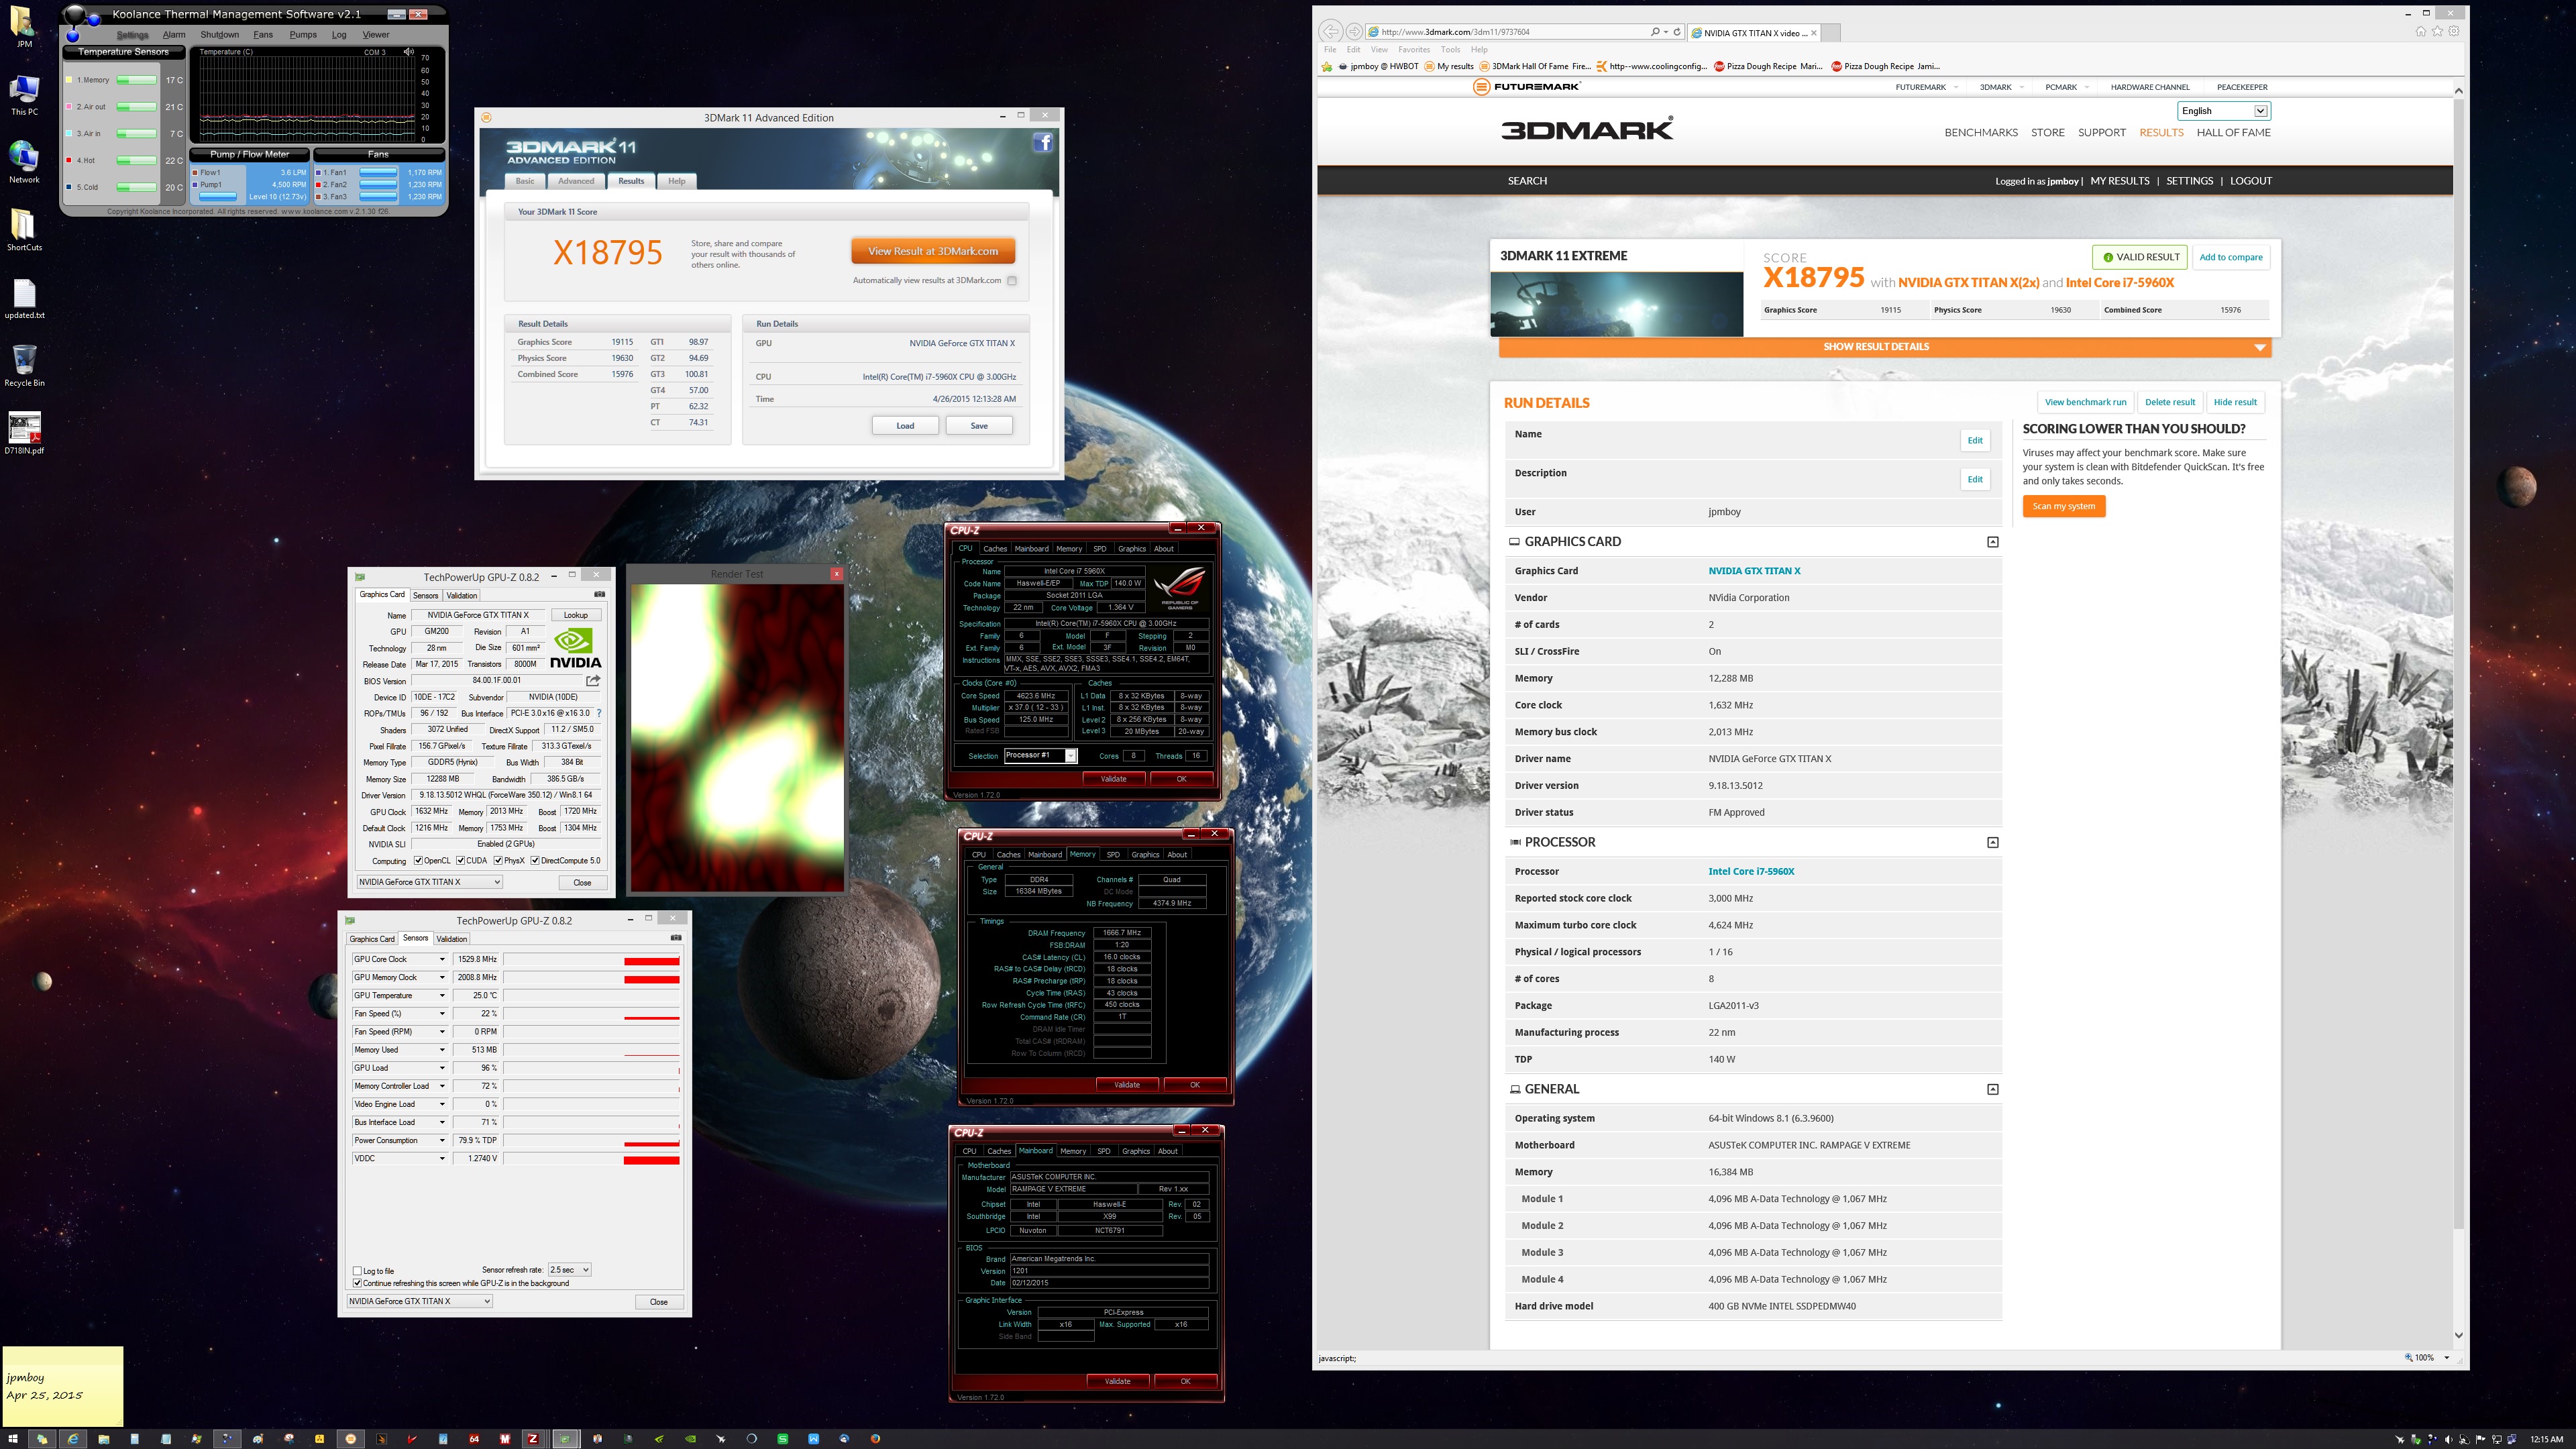
Task: Click the browser Tools gear icon
Action: click(2453, 31)
